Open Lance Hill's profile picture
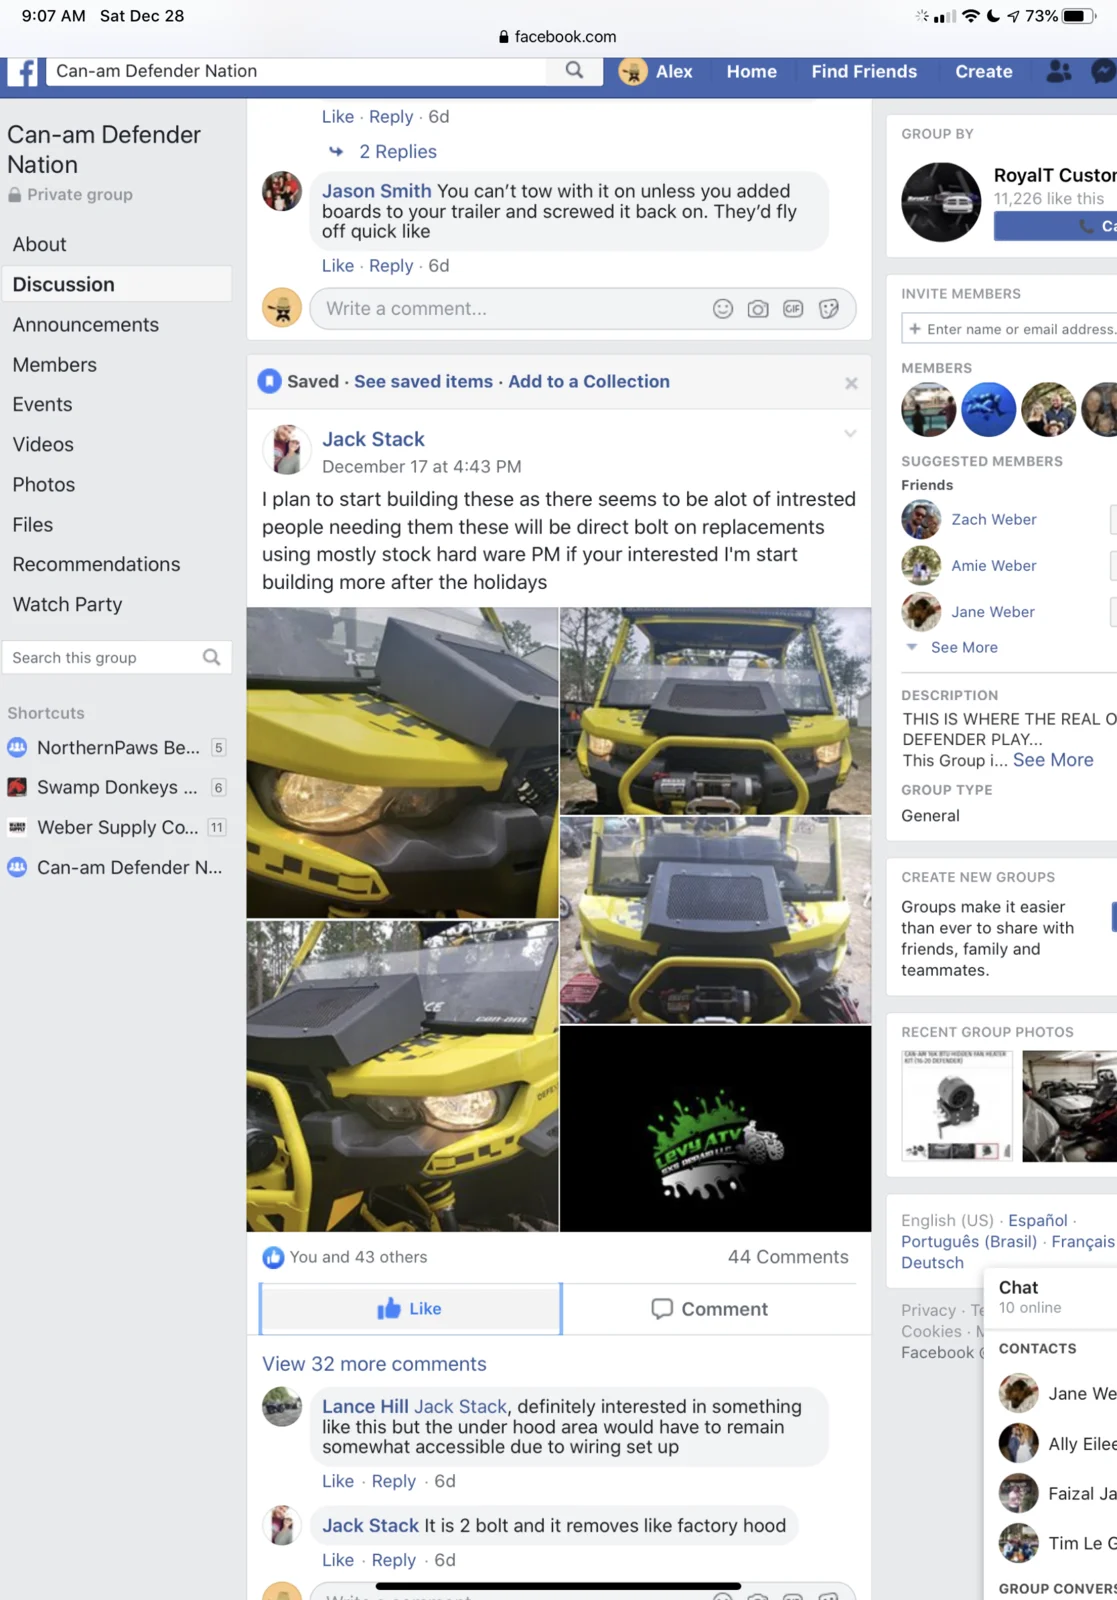Image resolution: width=1117 pixels, height=1600 pixels. tap(282, 1407)
